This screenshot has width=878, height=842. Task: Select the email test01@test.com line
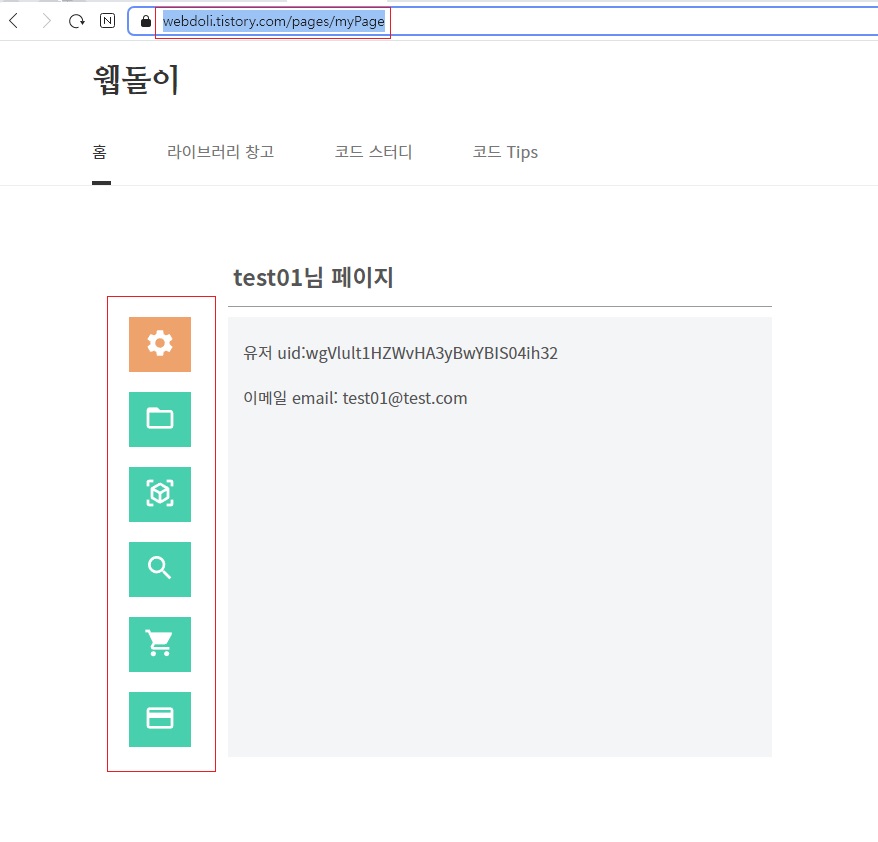coord(355,398)
